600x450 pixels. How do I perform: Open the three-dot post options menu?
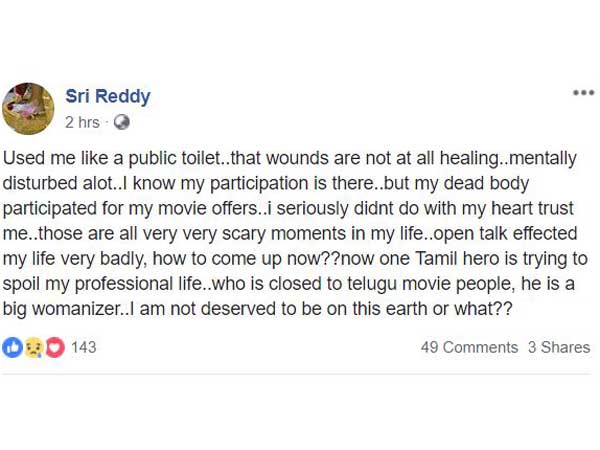click(583, 93)
